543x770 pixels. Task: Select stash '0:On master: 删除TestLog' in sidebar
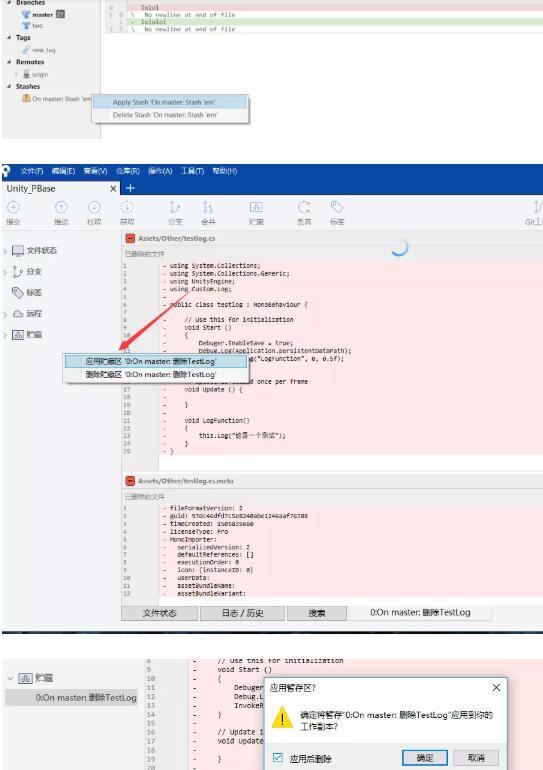(72, 697)
